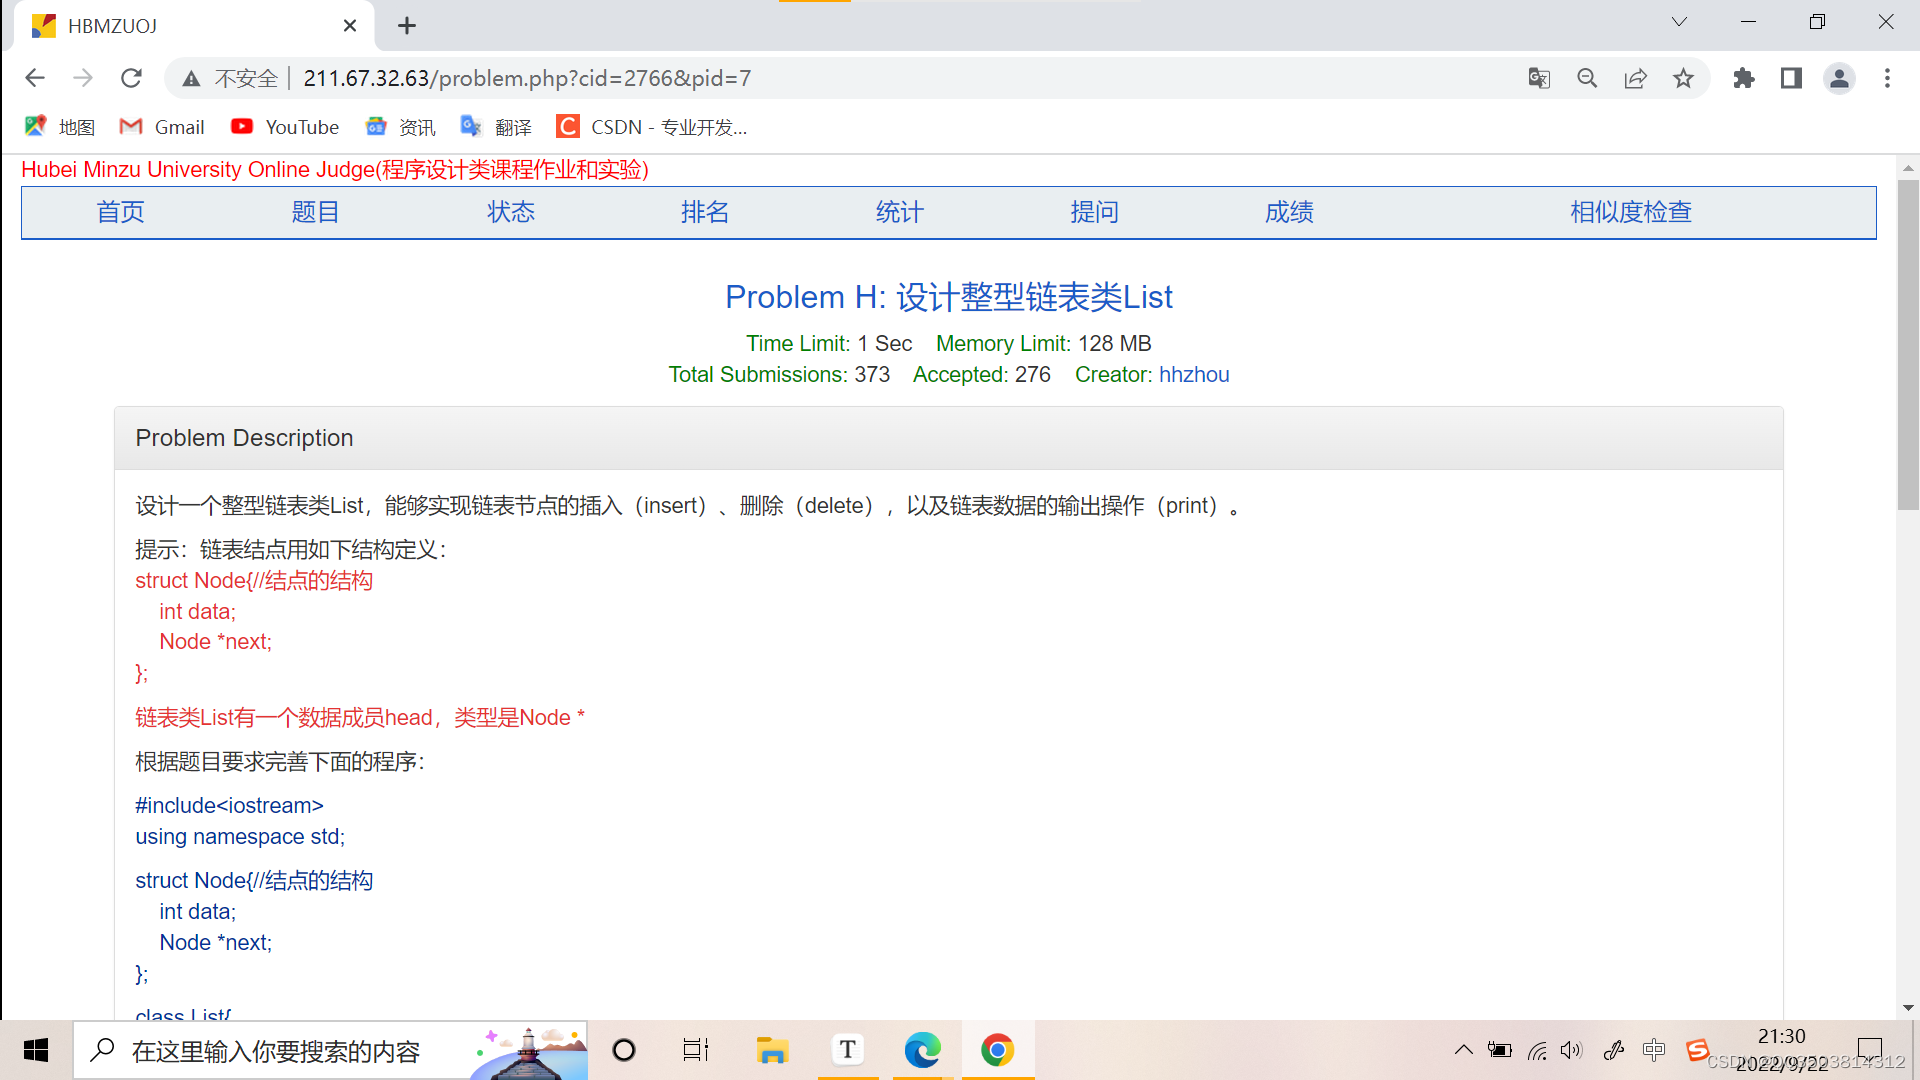Open the 资讯 news bookmark
Viewport: 1920px width, 1080px height.
pyautogui.click(x=401, y=127)
